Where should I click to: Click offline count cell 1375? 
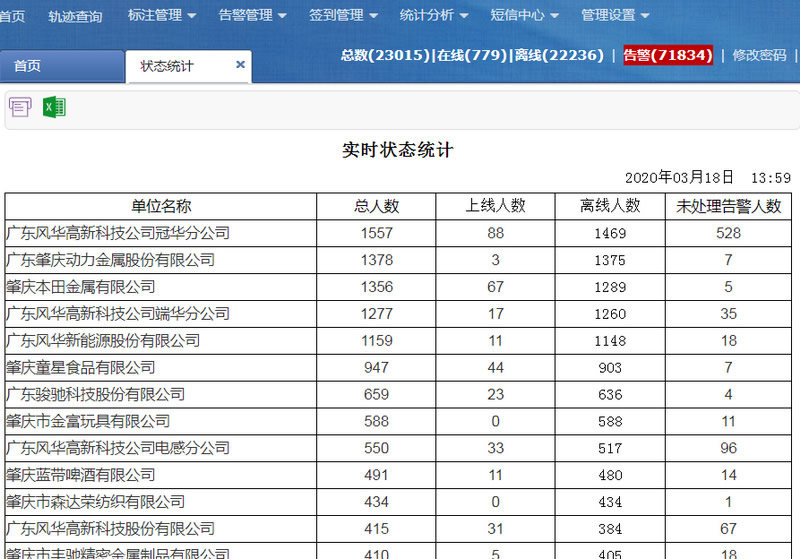point(610,260)
